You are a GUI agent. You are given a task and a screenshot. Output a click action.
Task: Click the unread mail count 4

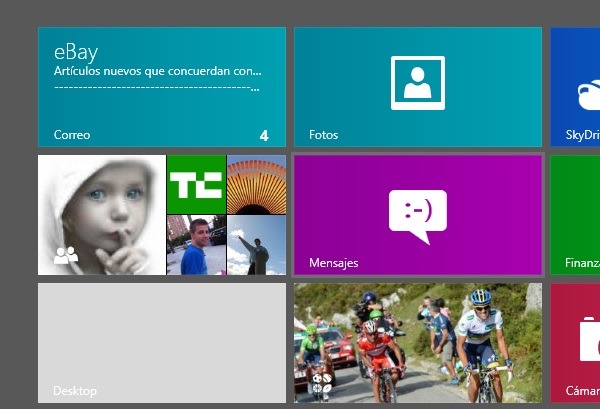pyautogui.click(x=264, y=135)
